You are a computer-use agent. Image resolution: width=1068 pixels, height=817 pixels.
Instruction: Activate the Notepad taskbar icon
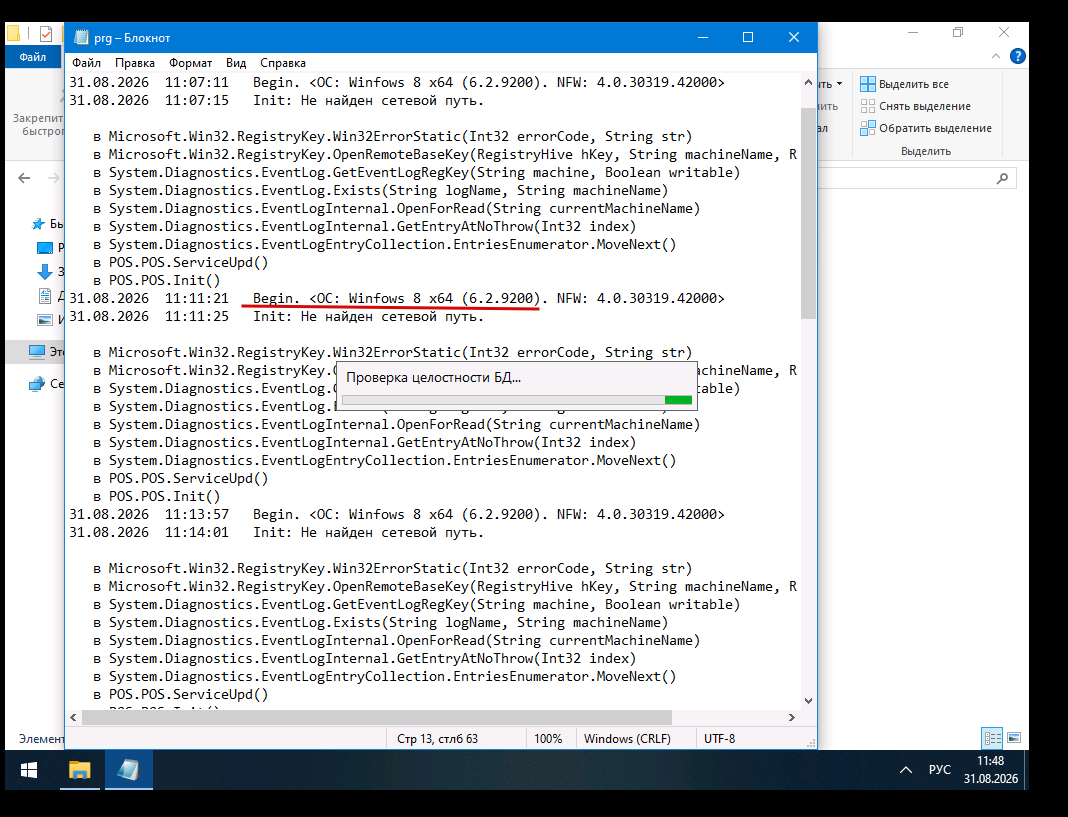click(128, 770)
